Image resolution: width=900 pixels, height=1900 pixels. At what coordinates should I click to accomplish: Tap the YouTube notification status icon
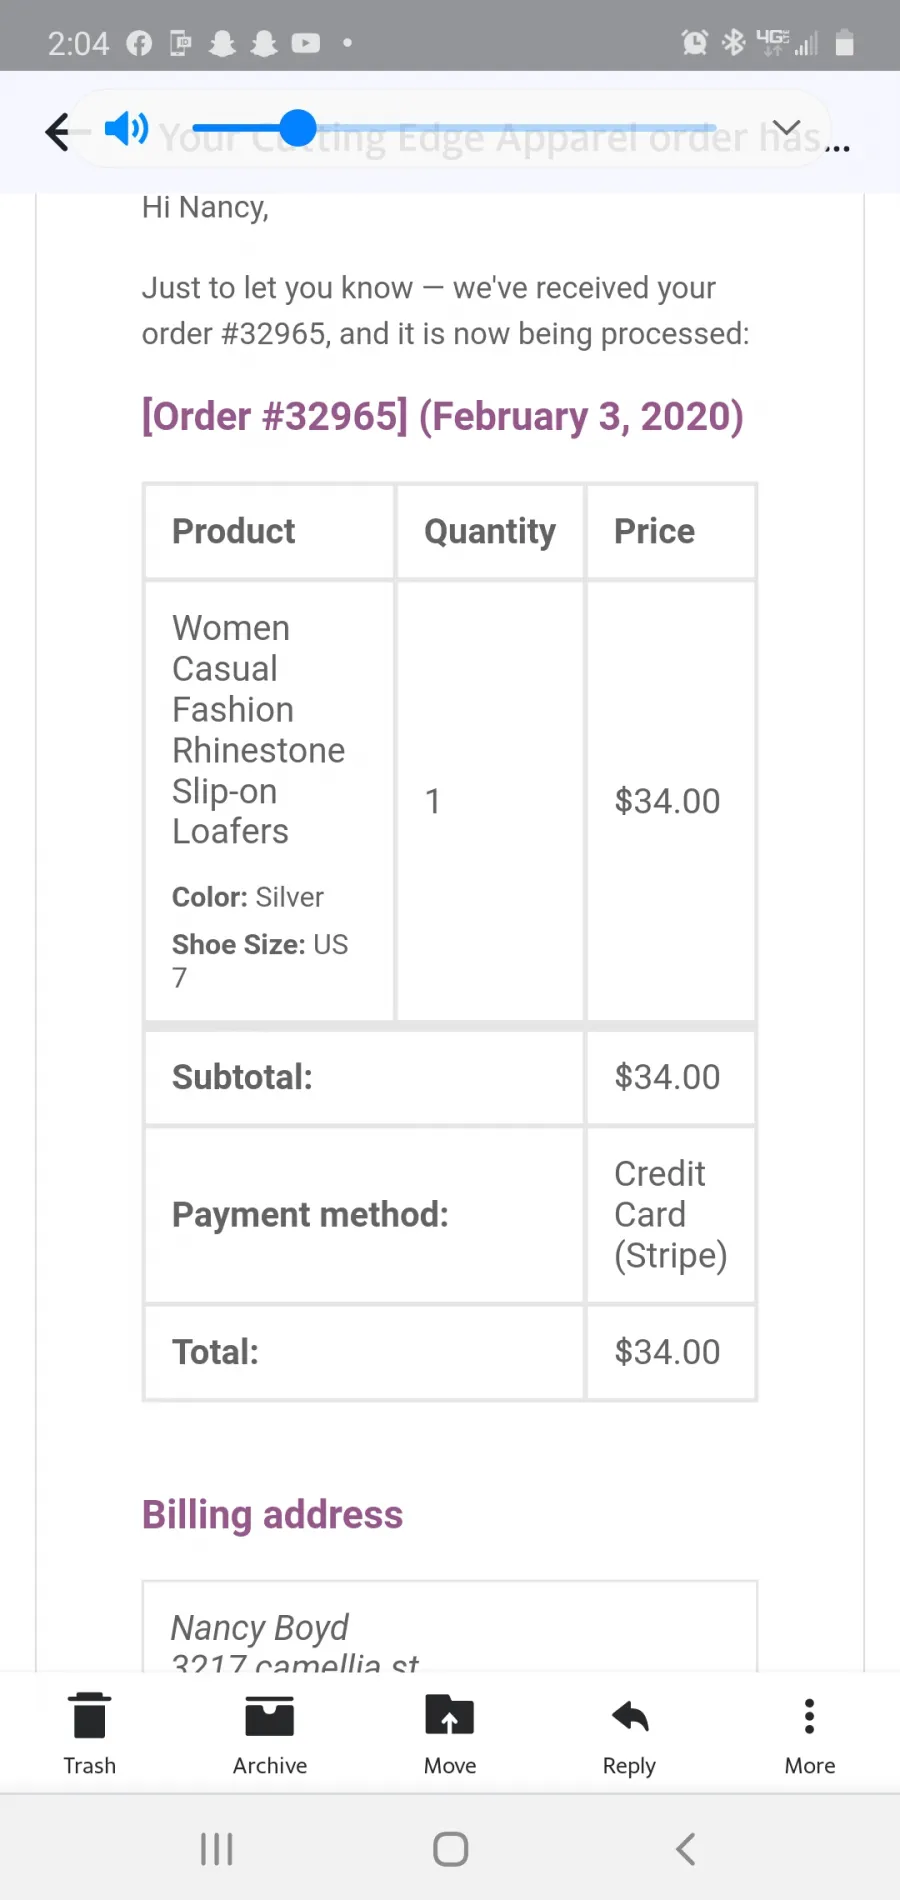tap(305, 43)
